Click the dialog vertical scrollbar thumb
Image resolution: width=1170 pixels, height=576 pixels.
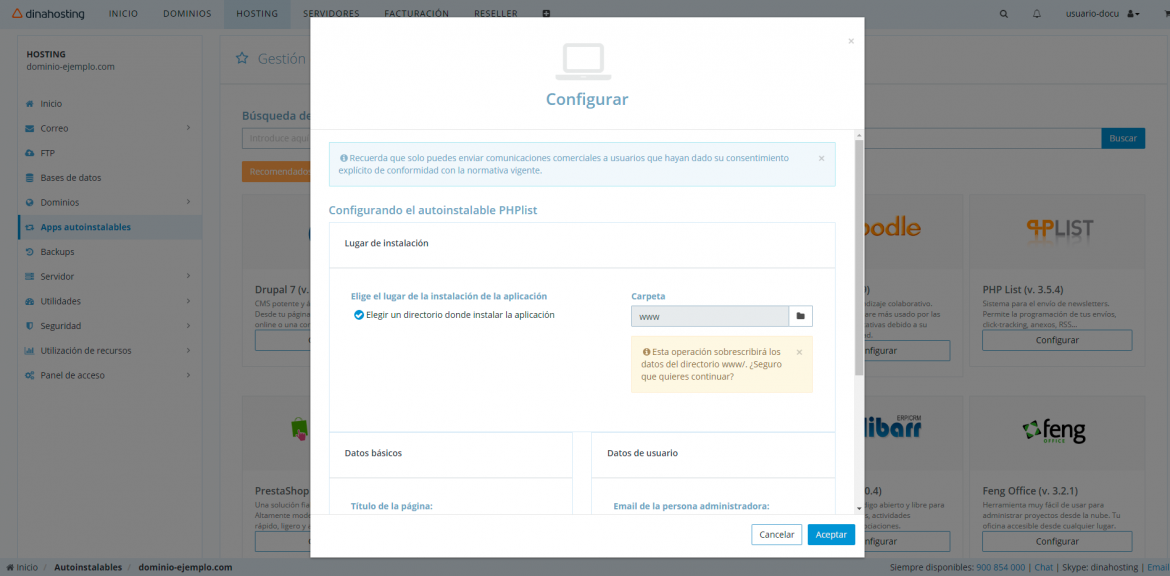859,257
